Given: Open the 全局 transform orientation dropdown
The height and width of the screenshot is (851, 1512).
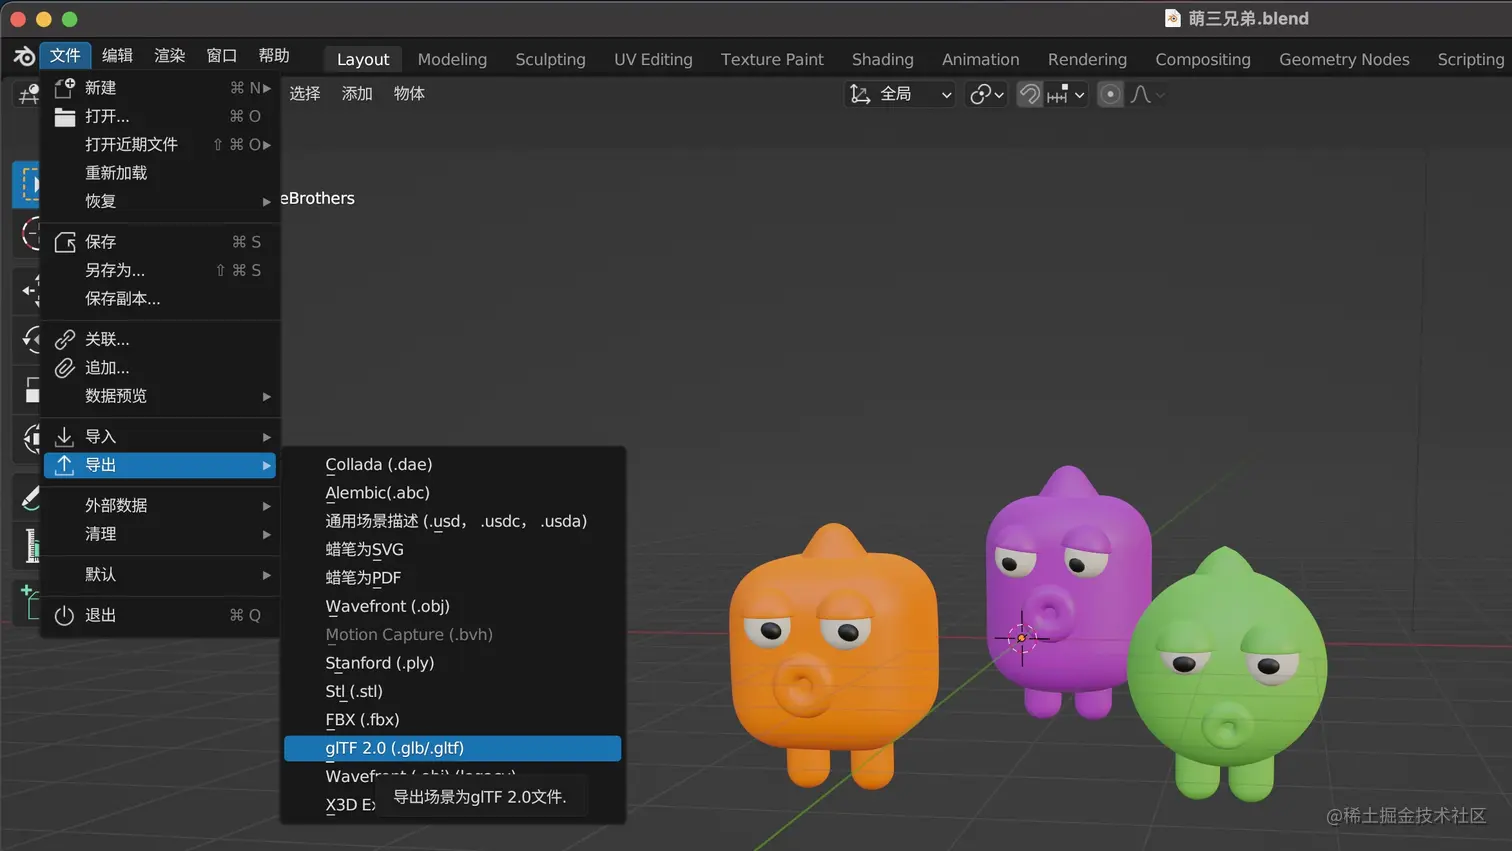Looking at the screenshot, I should click(x=901, y=94).
